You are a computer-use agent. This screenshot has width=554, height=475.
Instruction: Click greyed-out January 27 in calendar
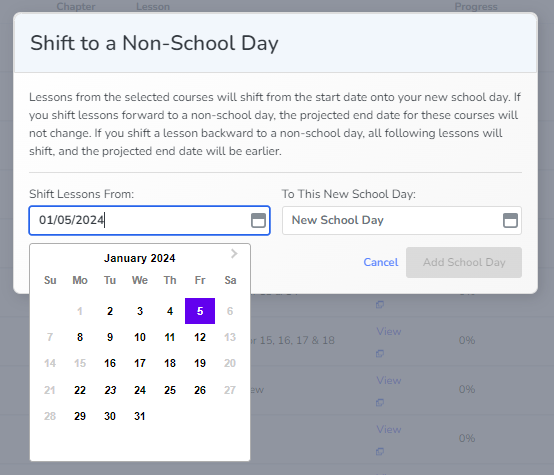[x=230, y=390]
